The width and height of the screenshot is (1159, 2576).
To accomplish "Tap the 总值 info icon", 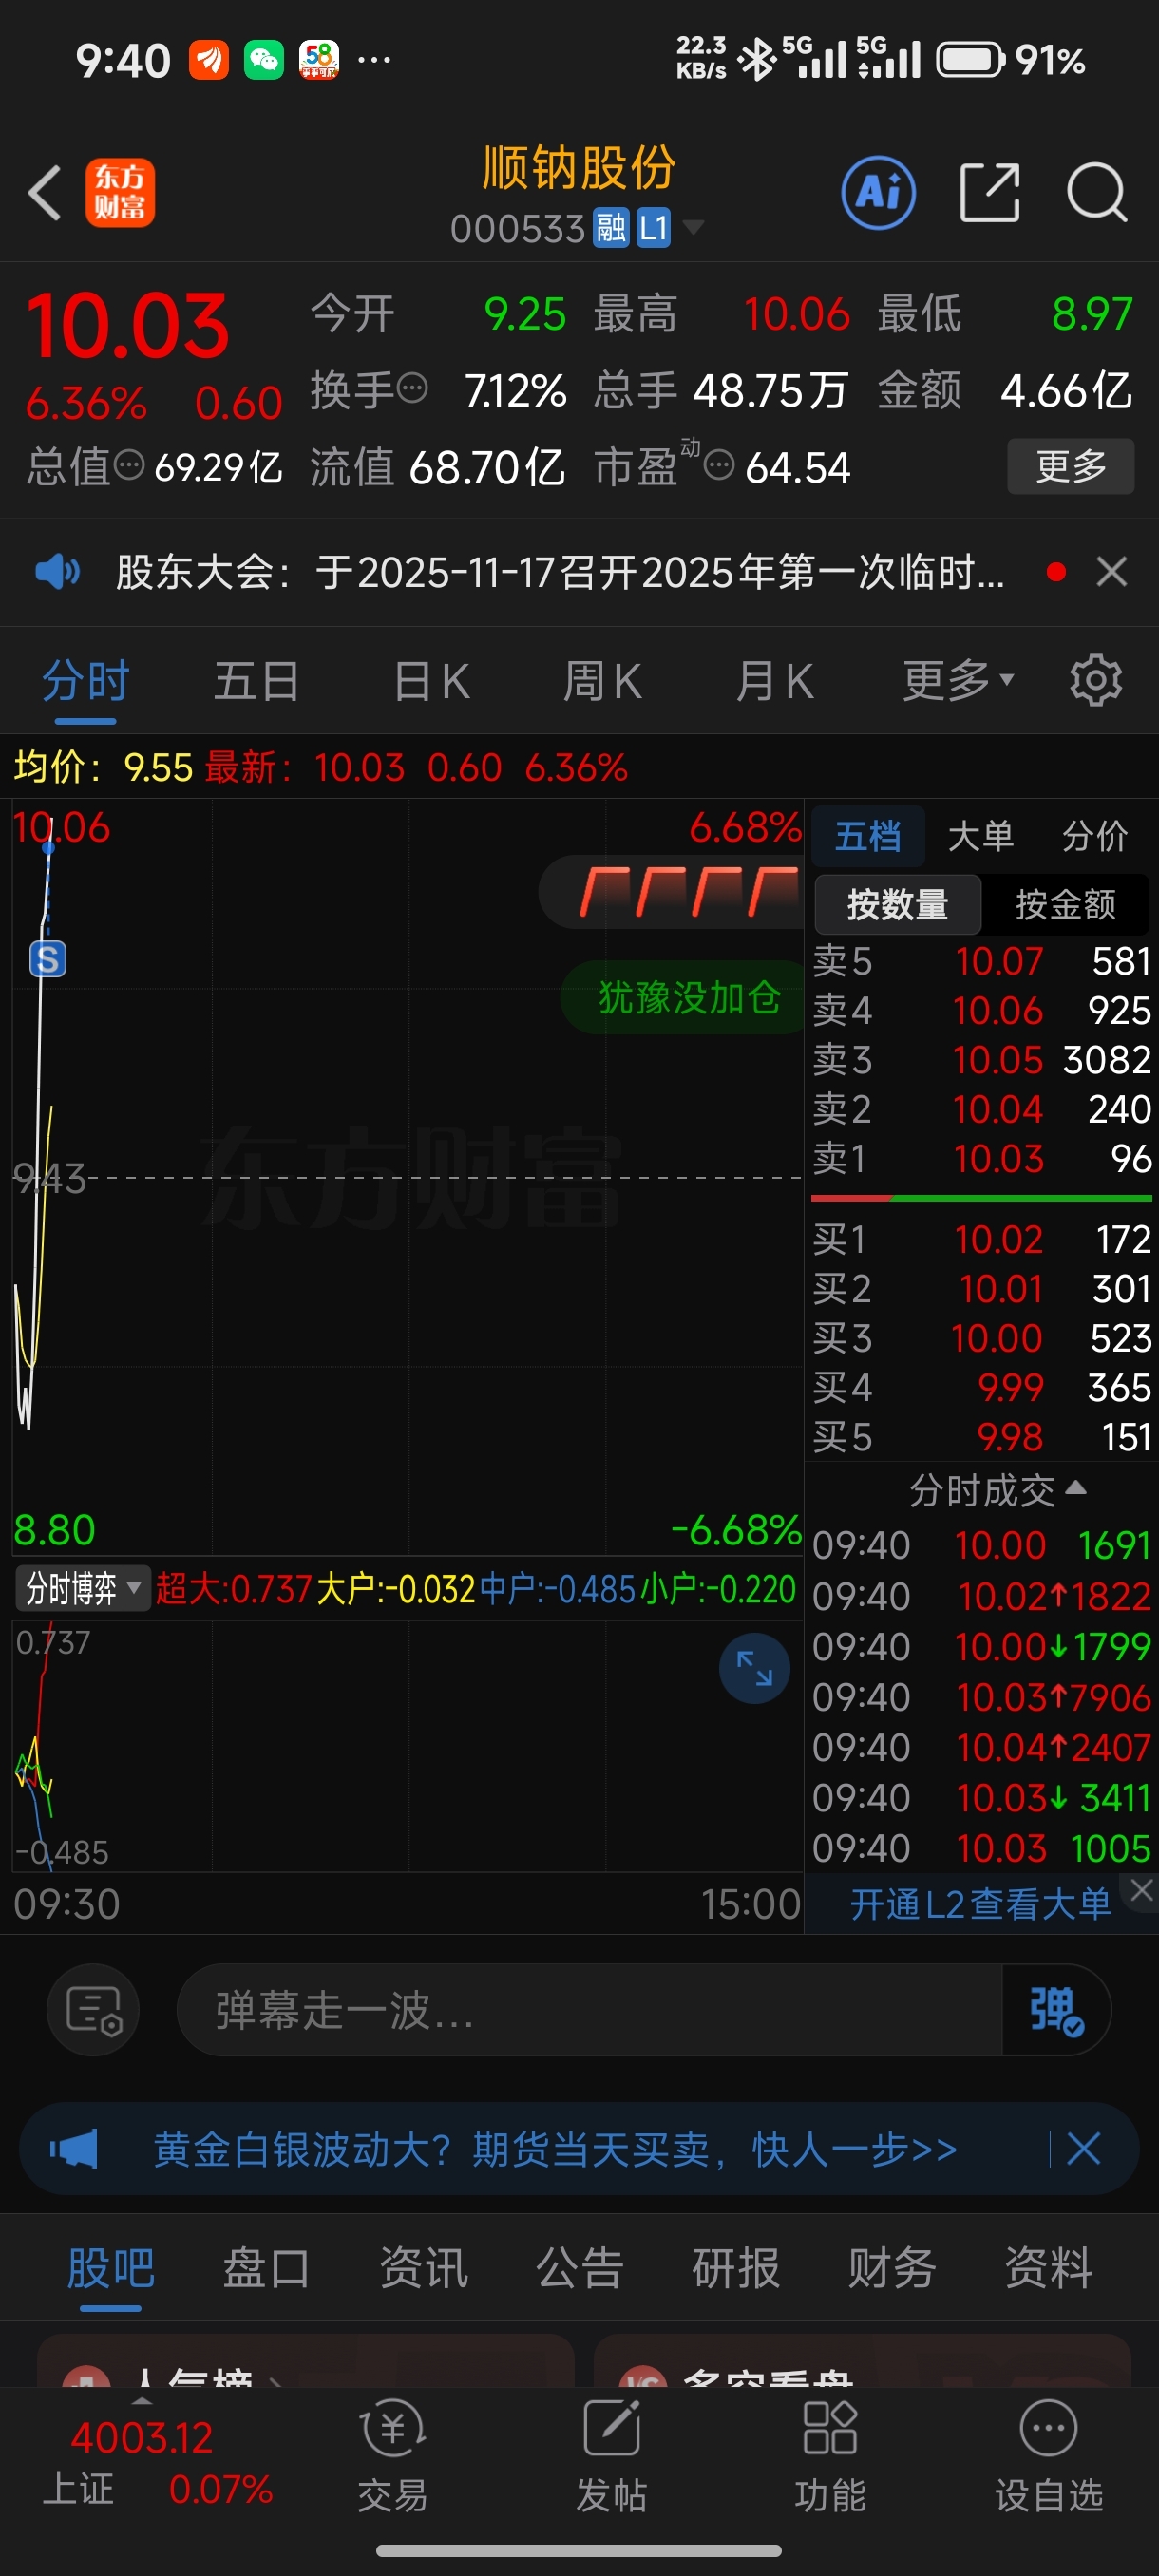I will coord(129,465).
